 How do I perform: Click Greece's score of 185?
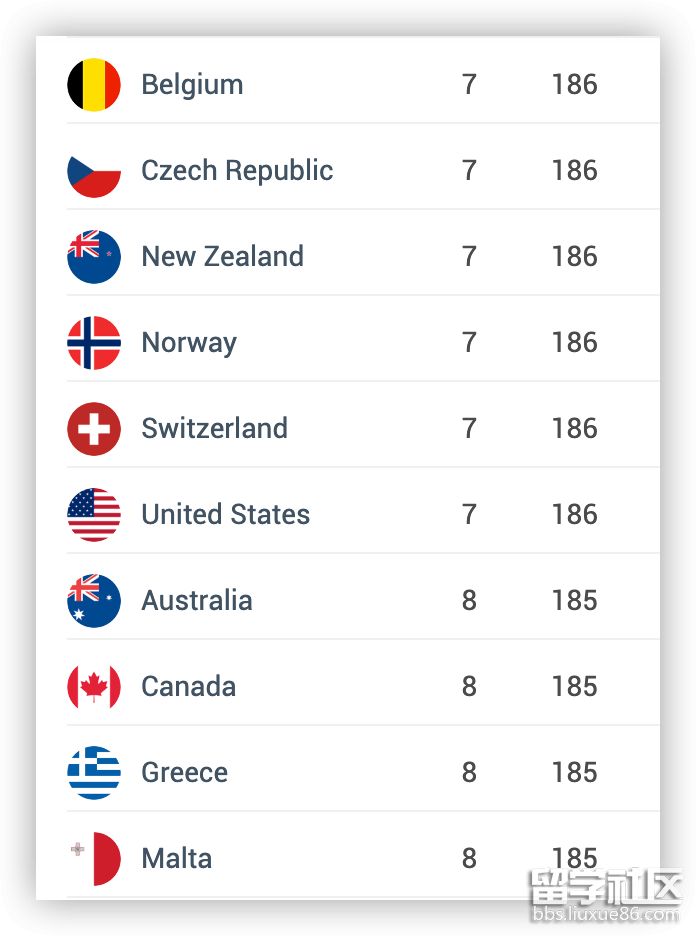click(574, 773)
